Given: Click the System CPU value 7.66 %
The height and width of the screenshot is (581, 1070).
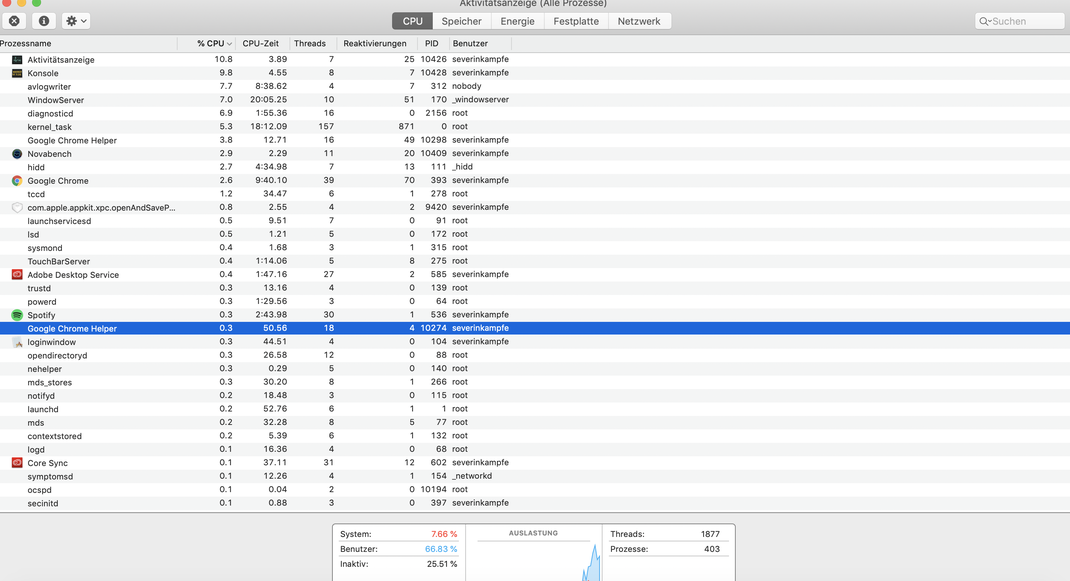Looking at the screenshot, I should [x=444, y=534].
